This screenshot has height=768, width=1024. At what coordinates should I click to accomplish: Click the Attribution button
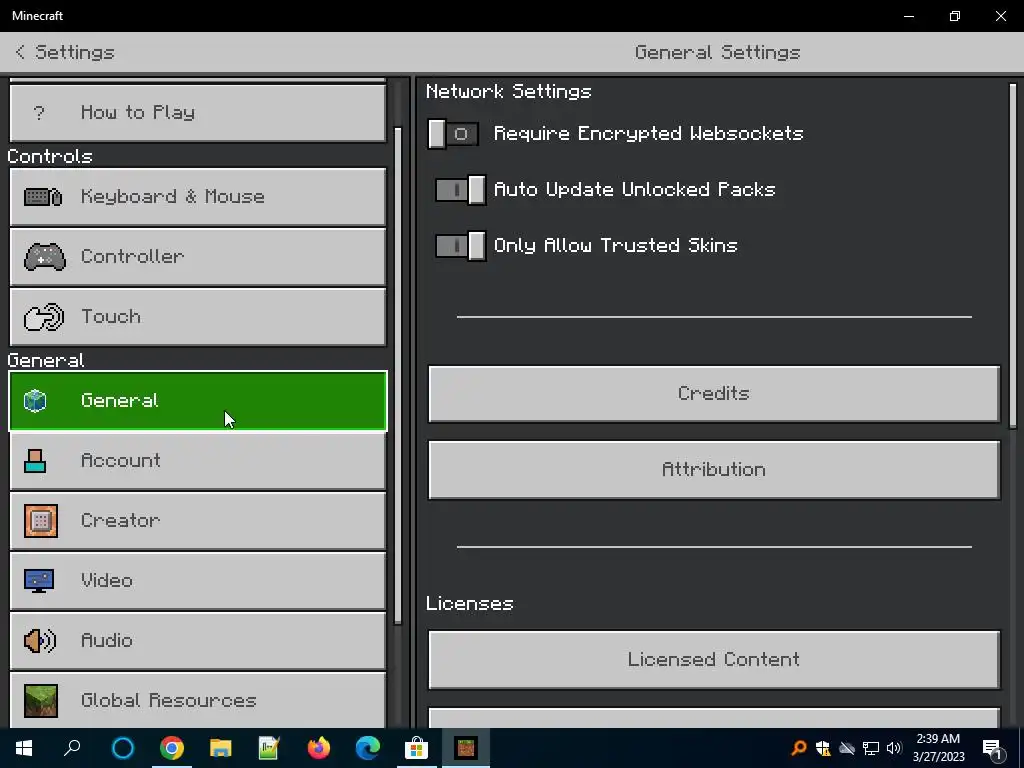[714, 470]
